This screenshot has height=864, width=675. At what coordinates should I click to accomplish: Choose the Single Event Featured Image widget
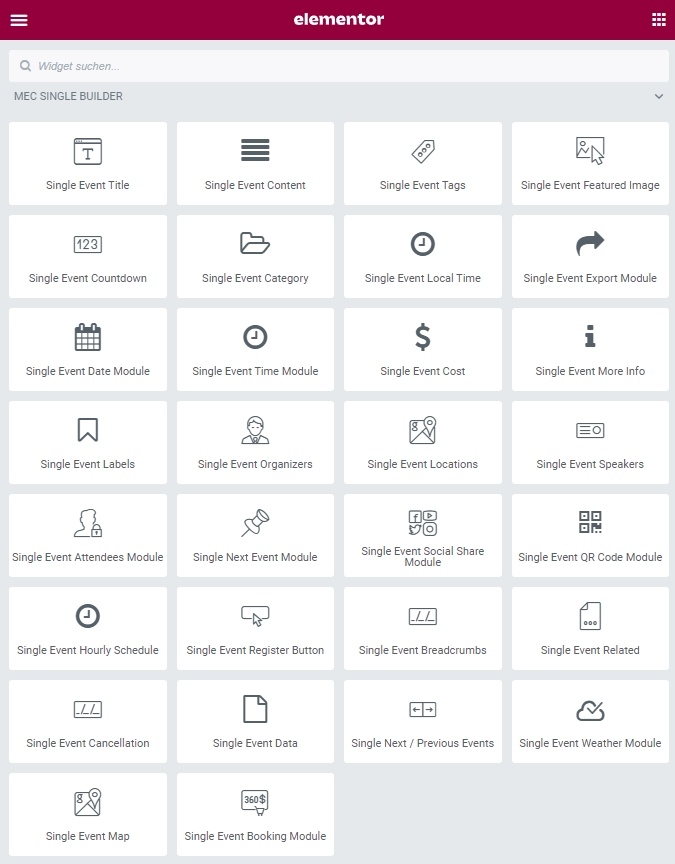click(590, 164)
